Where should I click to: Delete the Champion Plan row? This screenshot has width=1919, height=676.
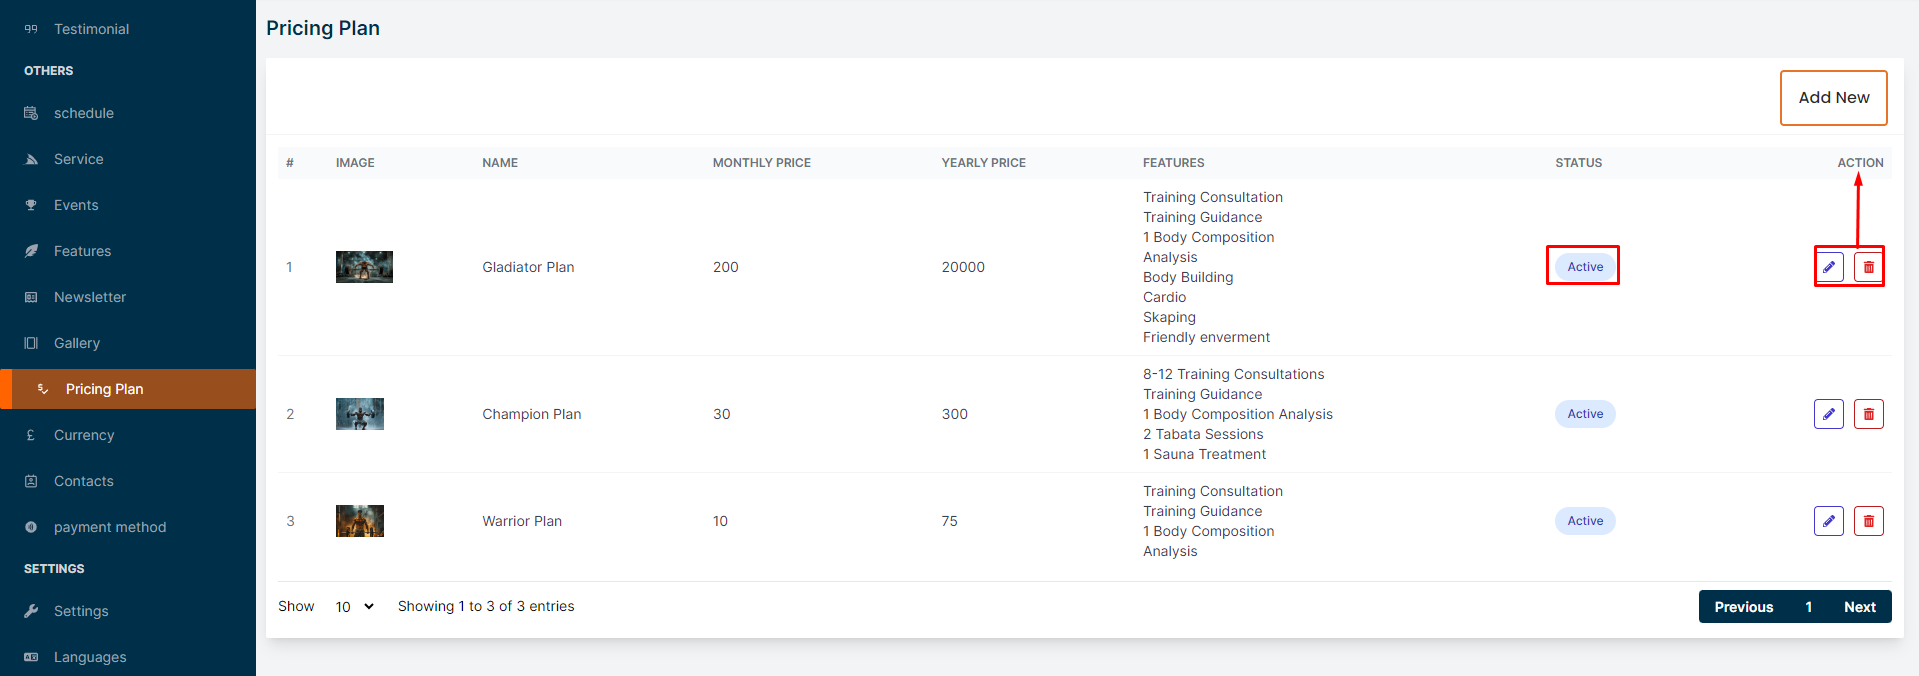coord(1868,414)
